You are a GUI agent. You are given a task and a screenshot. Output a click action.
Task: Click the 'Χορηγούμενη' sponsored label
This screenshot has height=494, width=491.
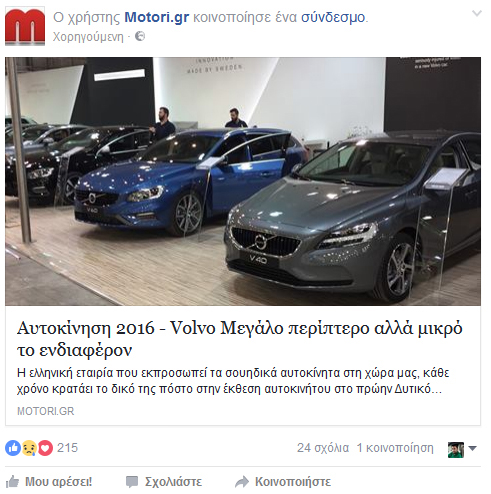(88, 36)
